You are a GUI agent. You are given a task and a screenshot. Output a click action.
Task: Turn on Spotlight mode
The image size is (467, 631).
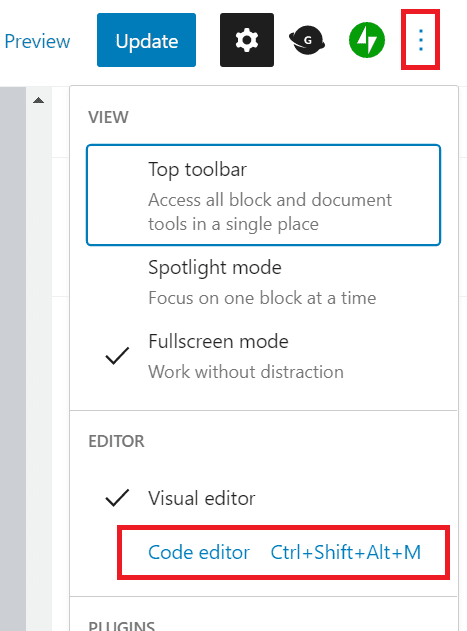click(x=264, y=283)
